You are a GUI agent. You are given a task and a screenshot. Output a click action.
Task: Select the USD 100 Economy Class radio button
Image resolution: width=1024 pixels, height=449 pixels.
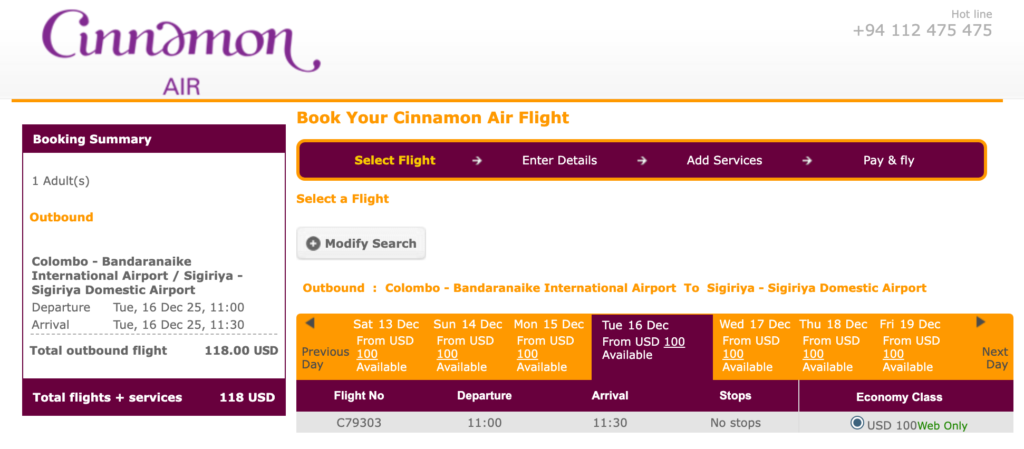[857, 424]
